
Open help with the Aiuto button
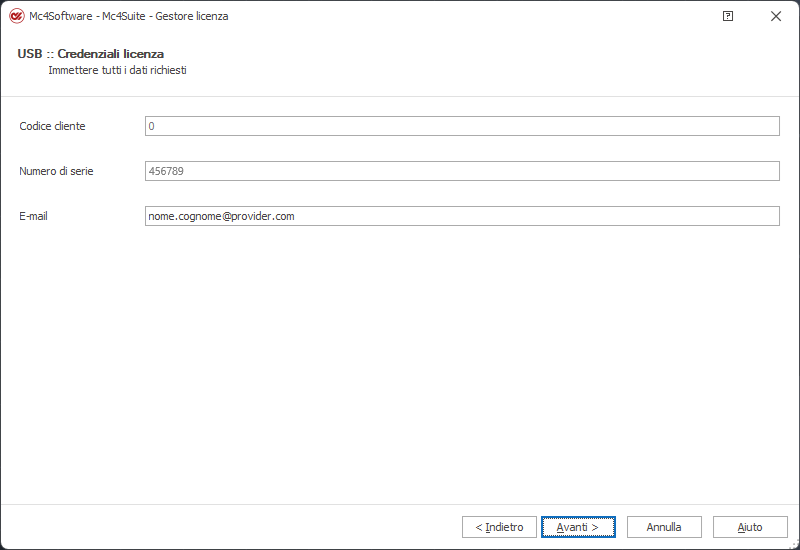pos(751,527)
